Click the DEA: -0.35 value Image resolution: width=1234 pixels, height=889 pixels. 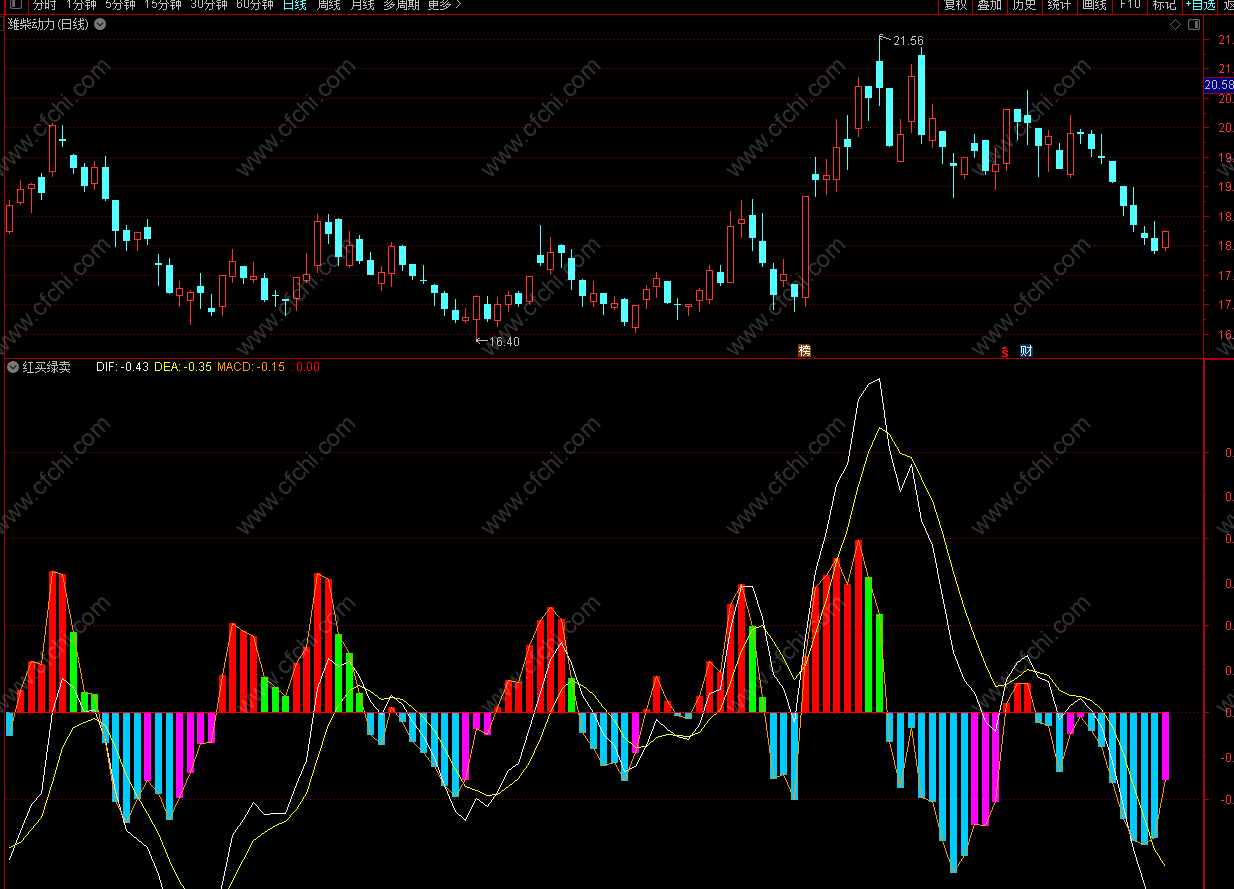coord(183,367)
